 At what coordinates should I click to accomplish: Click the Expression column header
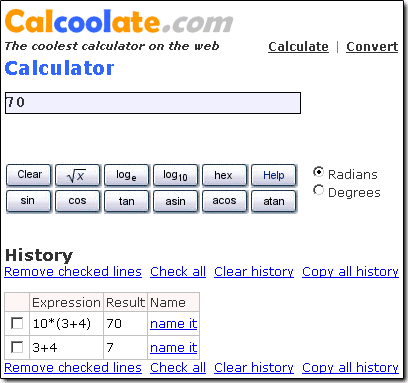[x=66, y=302]
